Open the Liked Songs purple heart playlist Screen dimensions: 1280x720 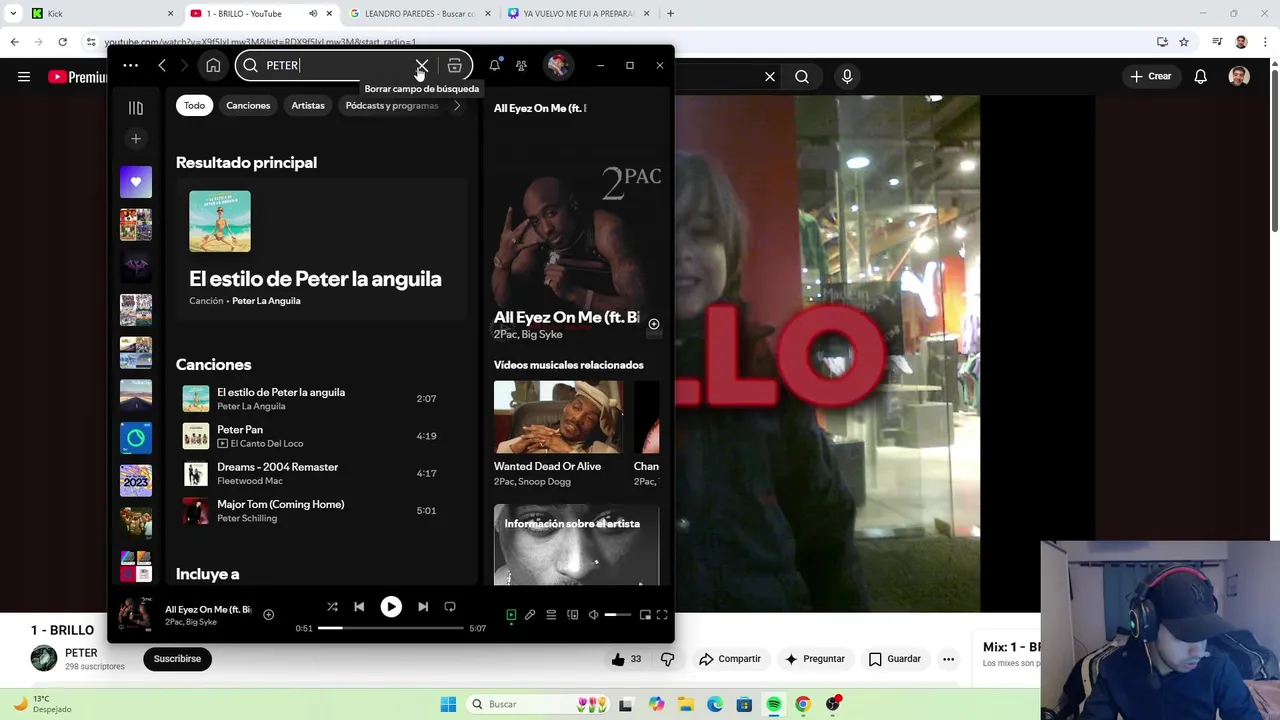[136, 182]
